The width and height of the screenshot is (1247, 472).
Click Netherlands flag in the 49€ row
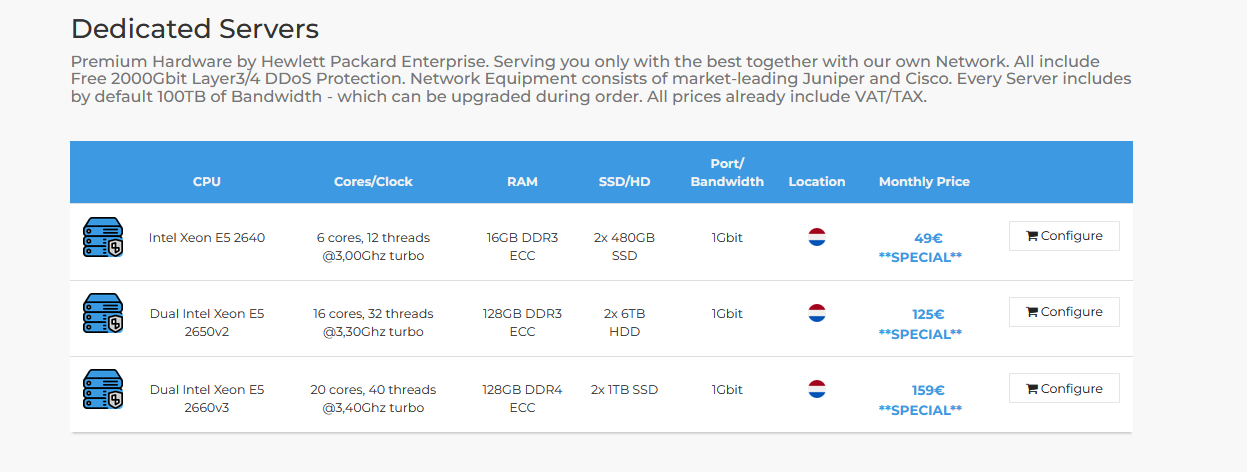[817, 237]
